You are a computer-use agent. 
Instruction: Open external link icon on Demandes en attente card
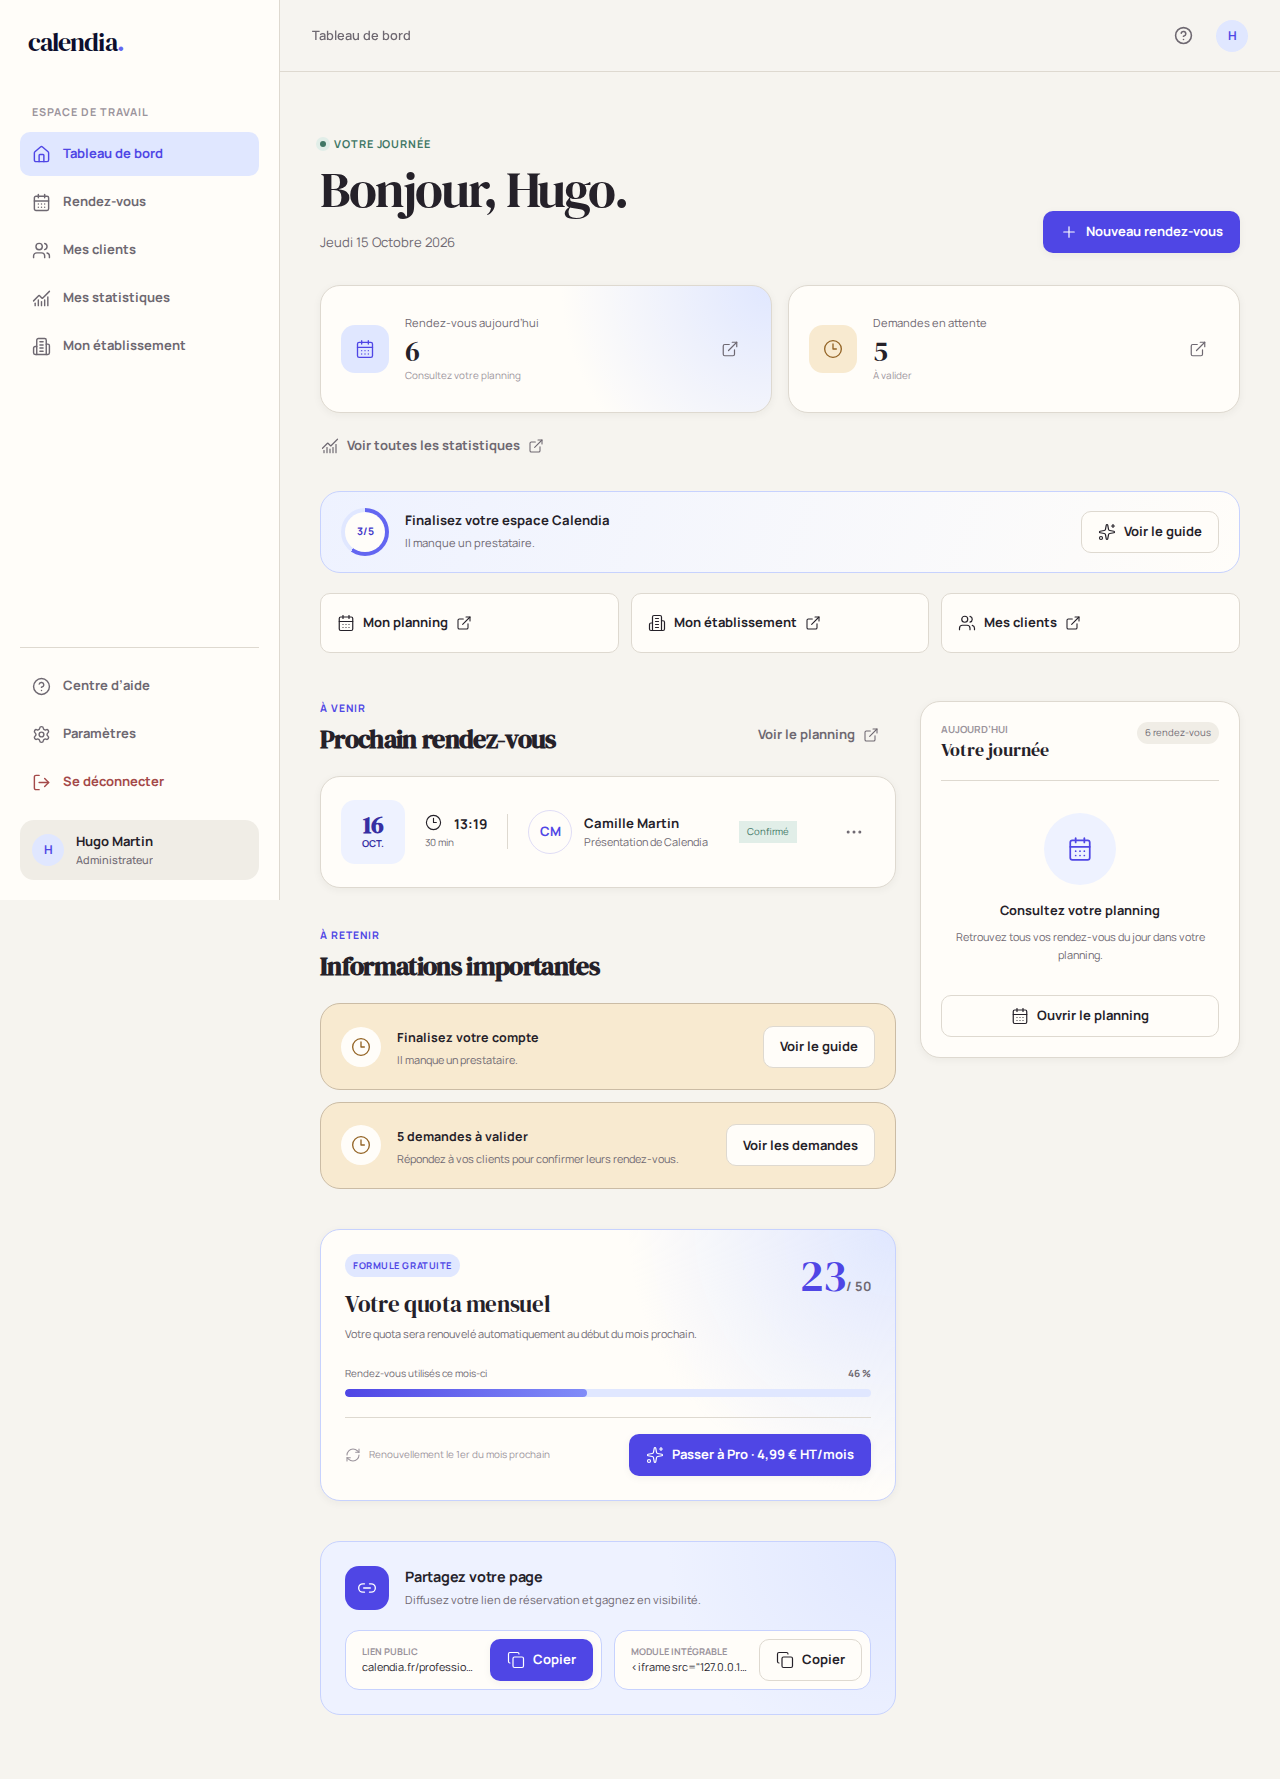pyautogui.click(x=1198, y=349)
